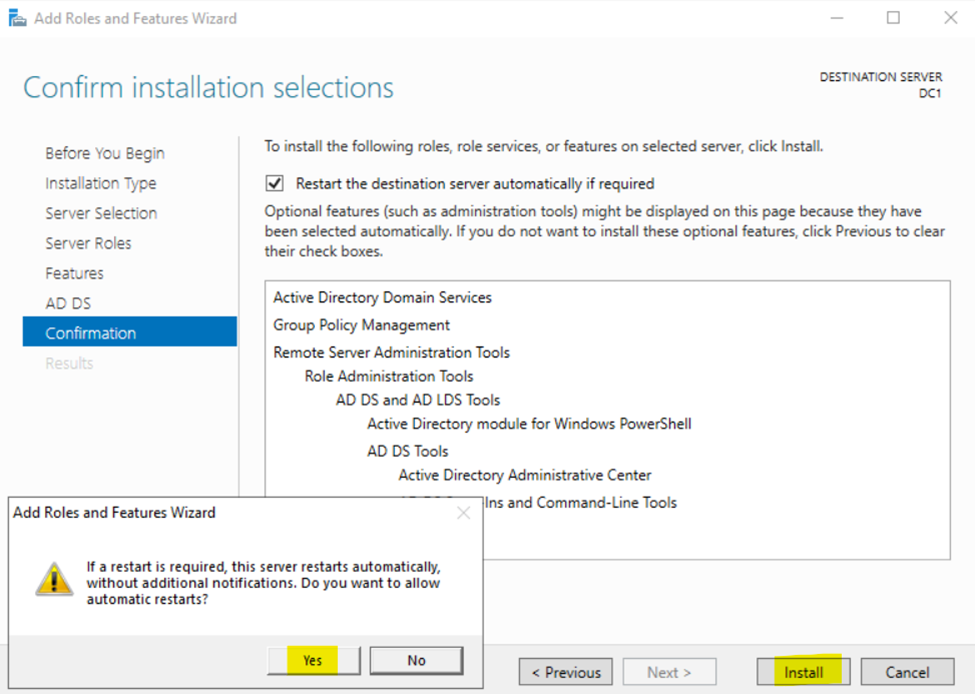Confirm automatic restarts with the Yes button

pyautogui.click(x=313, y=660)
